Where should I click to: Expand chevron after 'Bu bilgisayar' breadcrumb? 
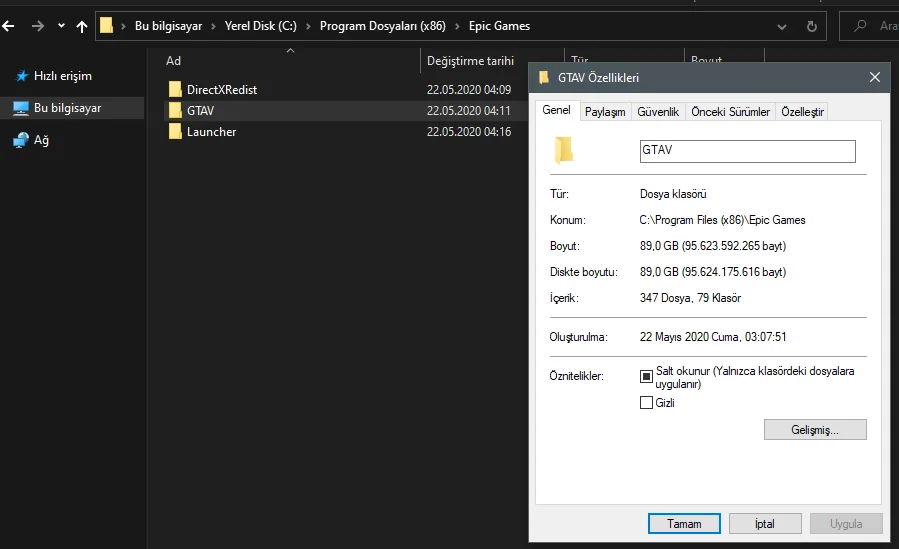pyautogui.click(x=213, y=26)
